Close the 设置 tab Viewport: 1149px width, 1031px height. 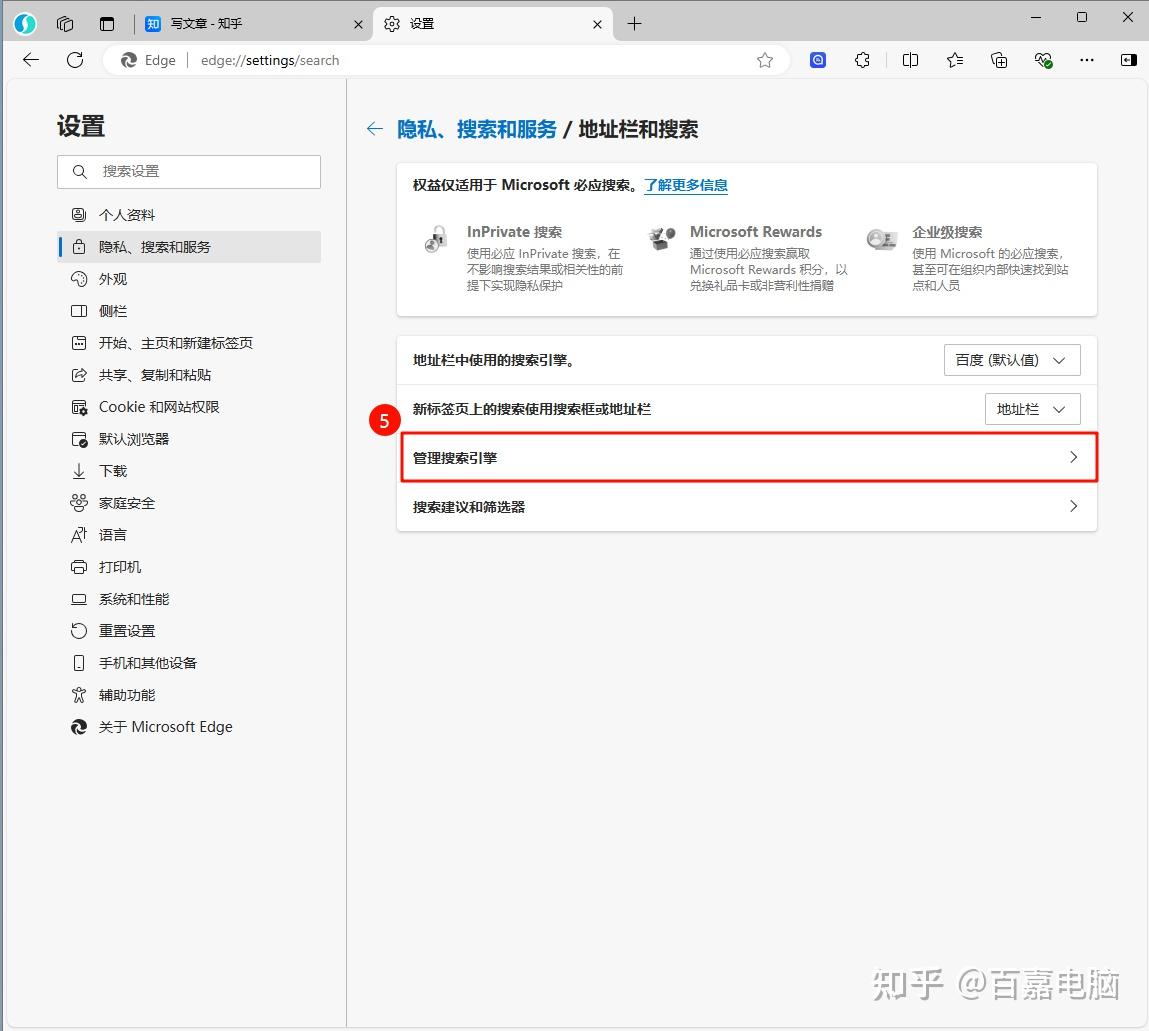coord(597,24)
